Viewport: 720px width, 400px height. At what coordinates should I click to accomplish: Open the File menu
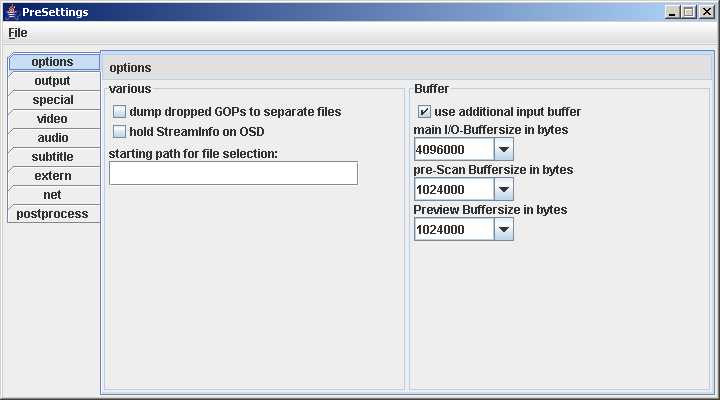18,32
